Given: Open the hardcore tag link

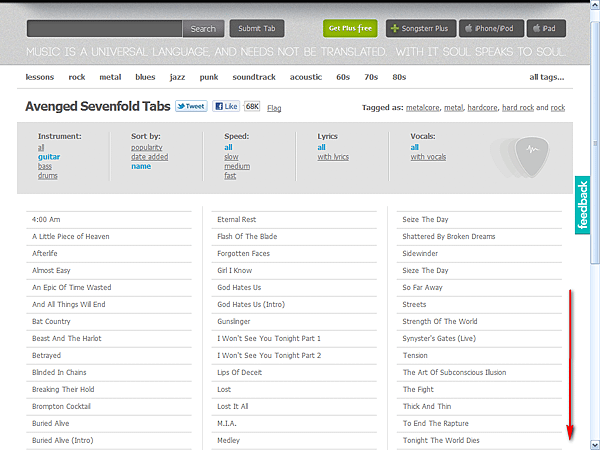Looking at the screenshot, I should pos(483,108).
